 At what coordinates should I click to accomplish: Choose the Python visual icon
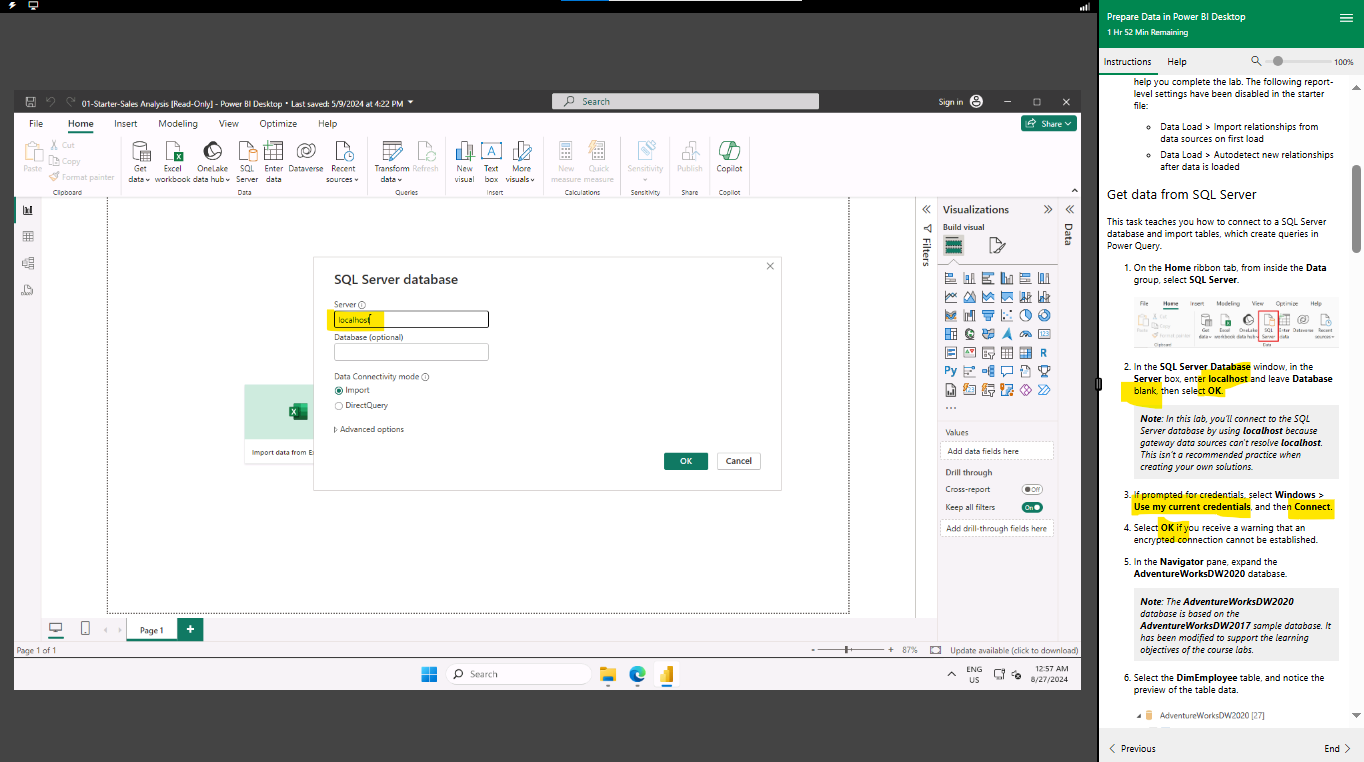click(951, 371)
